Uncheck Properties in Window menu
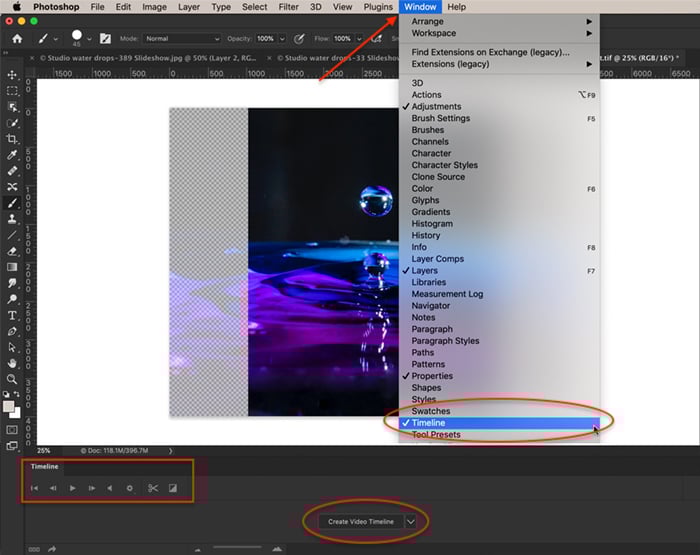This screenshot has width=700, height=555. [499, 376]
